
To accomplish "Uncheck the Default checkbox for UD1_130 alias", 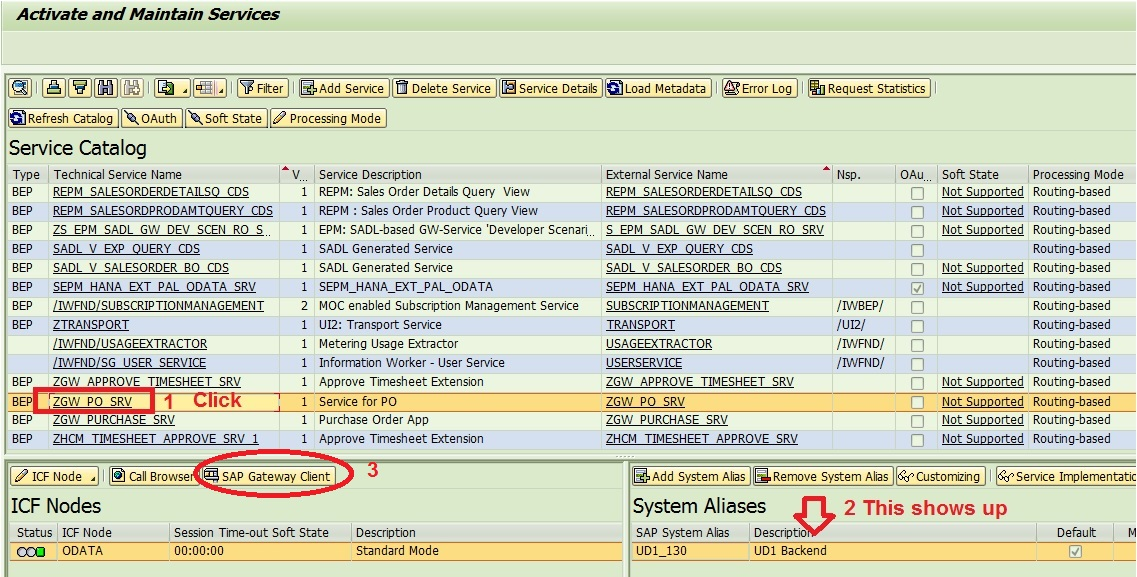I will 1074,551.
